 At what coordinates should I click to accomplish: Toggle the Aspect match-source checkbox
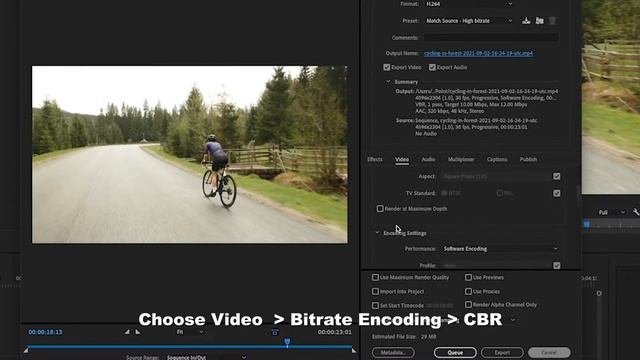coord(556,176)
